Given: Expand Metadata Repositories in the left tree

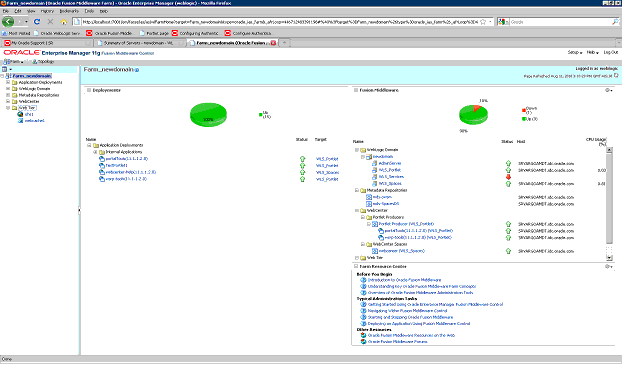Looking at the screenshot, I should (8, 95).
